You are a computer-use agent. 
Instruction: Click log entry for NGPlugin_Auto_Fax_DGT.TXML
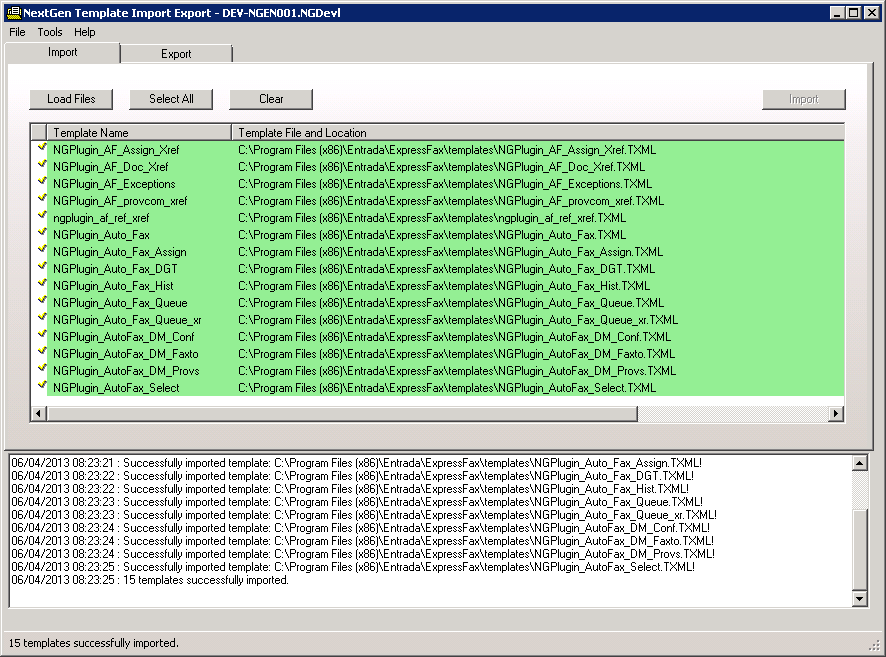(x=353, y=476)
